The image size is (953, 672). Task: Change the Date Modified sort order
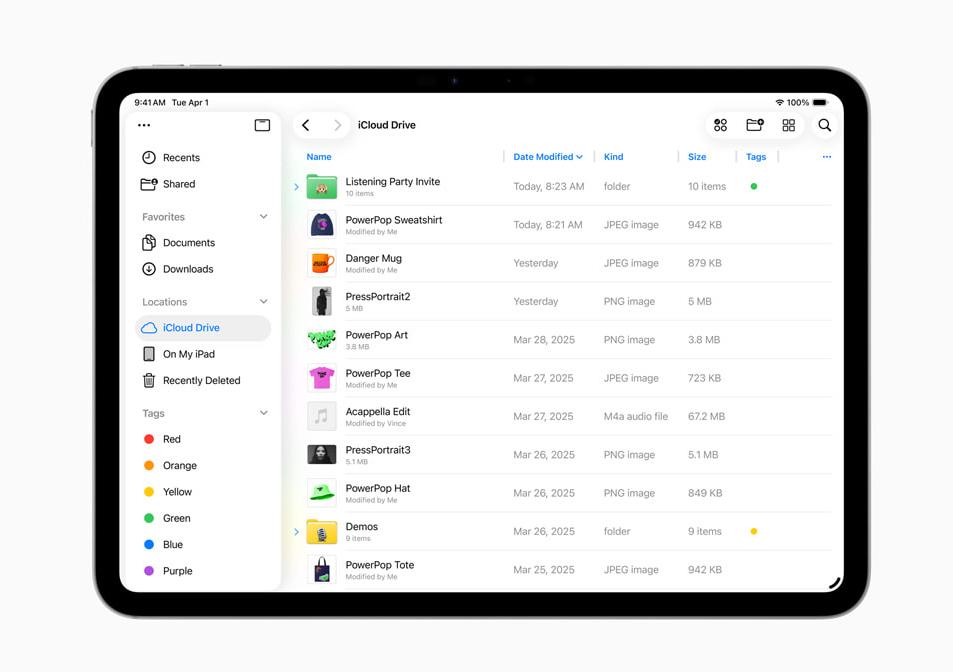pyautogui.click(x=548, y=157)
